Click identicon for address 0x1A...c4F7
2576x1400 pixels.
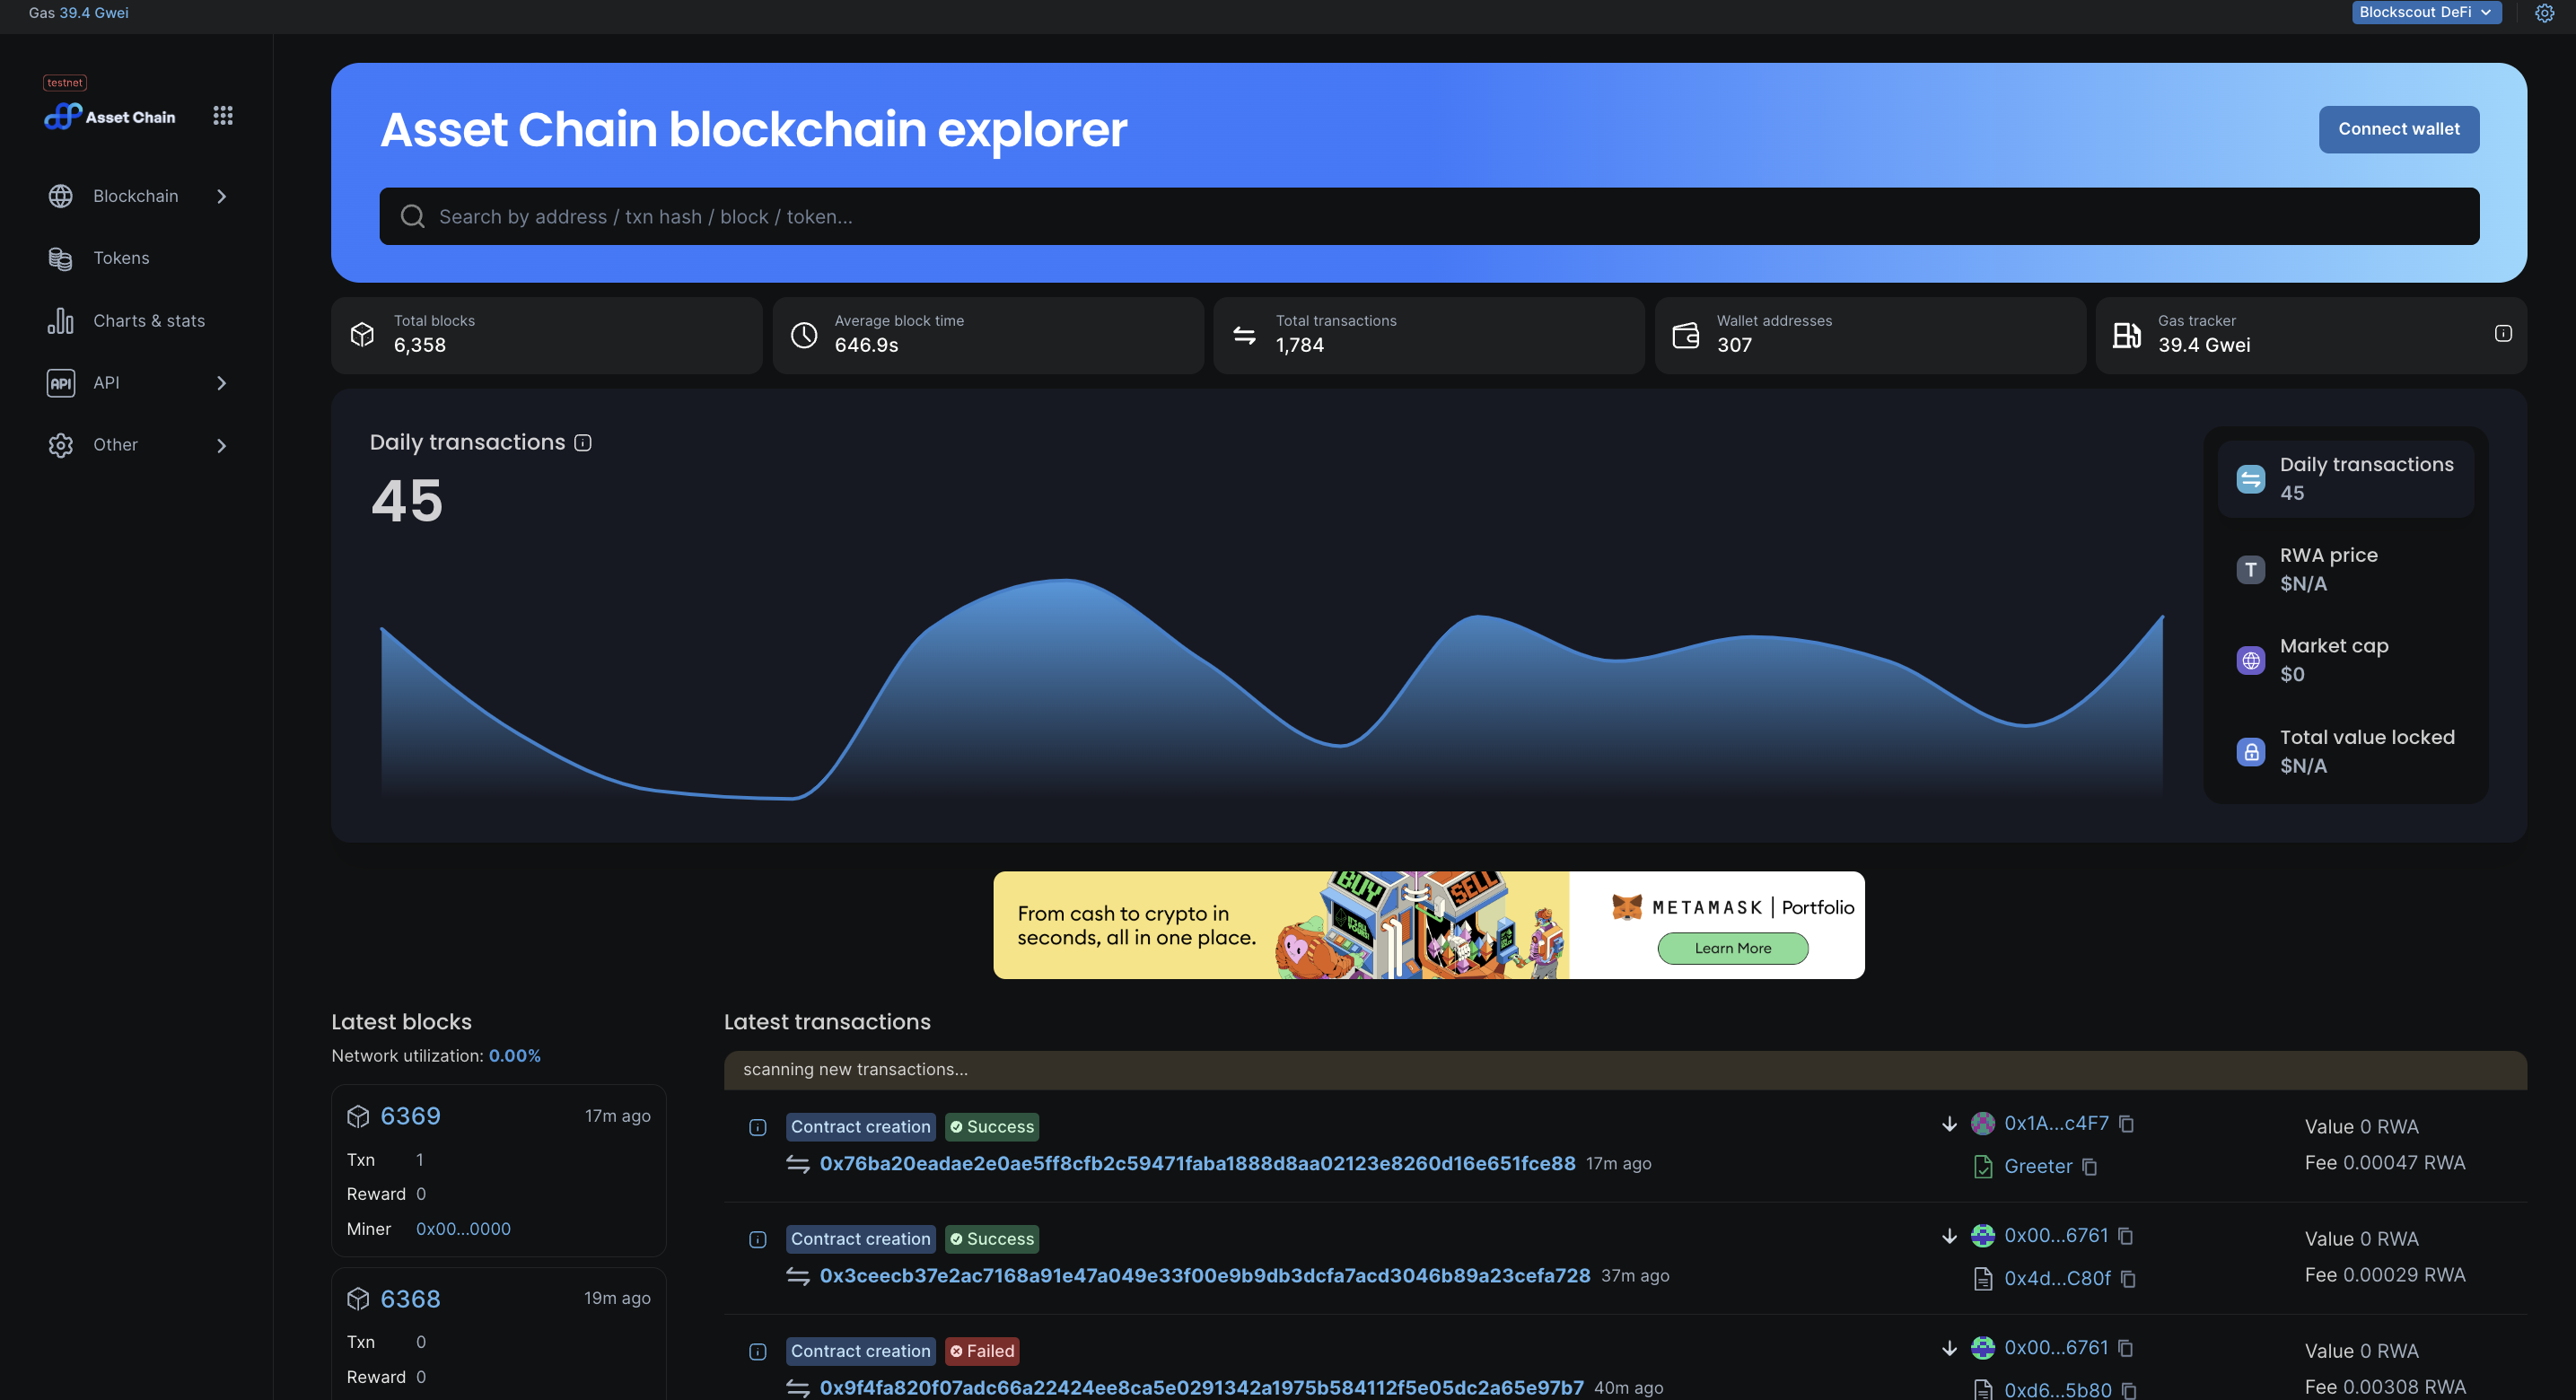pyautogui.click(x=1983, y=1123)
